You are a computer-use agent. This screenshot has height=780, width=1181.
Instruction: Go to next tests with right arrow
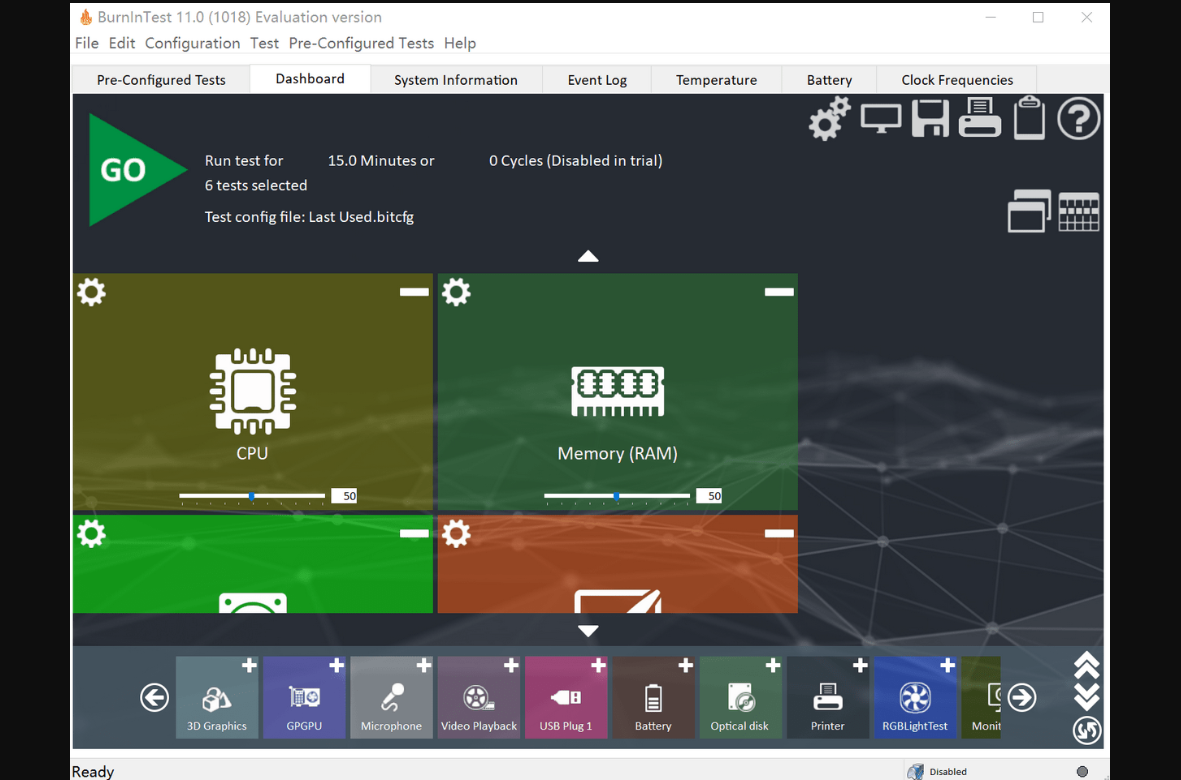pyautogui.click(x=1021, y=697)
